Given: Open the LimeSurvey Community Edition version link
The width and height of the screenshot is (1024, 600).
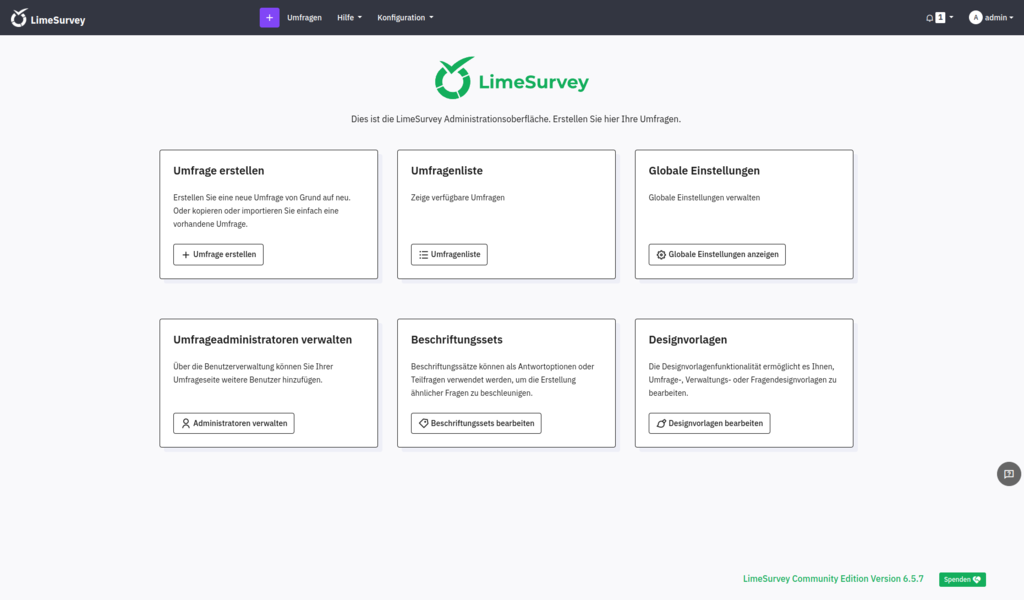Looking at the screenshot, I should (832, 578).
